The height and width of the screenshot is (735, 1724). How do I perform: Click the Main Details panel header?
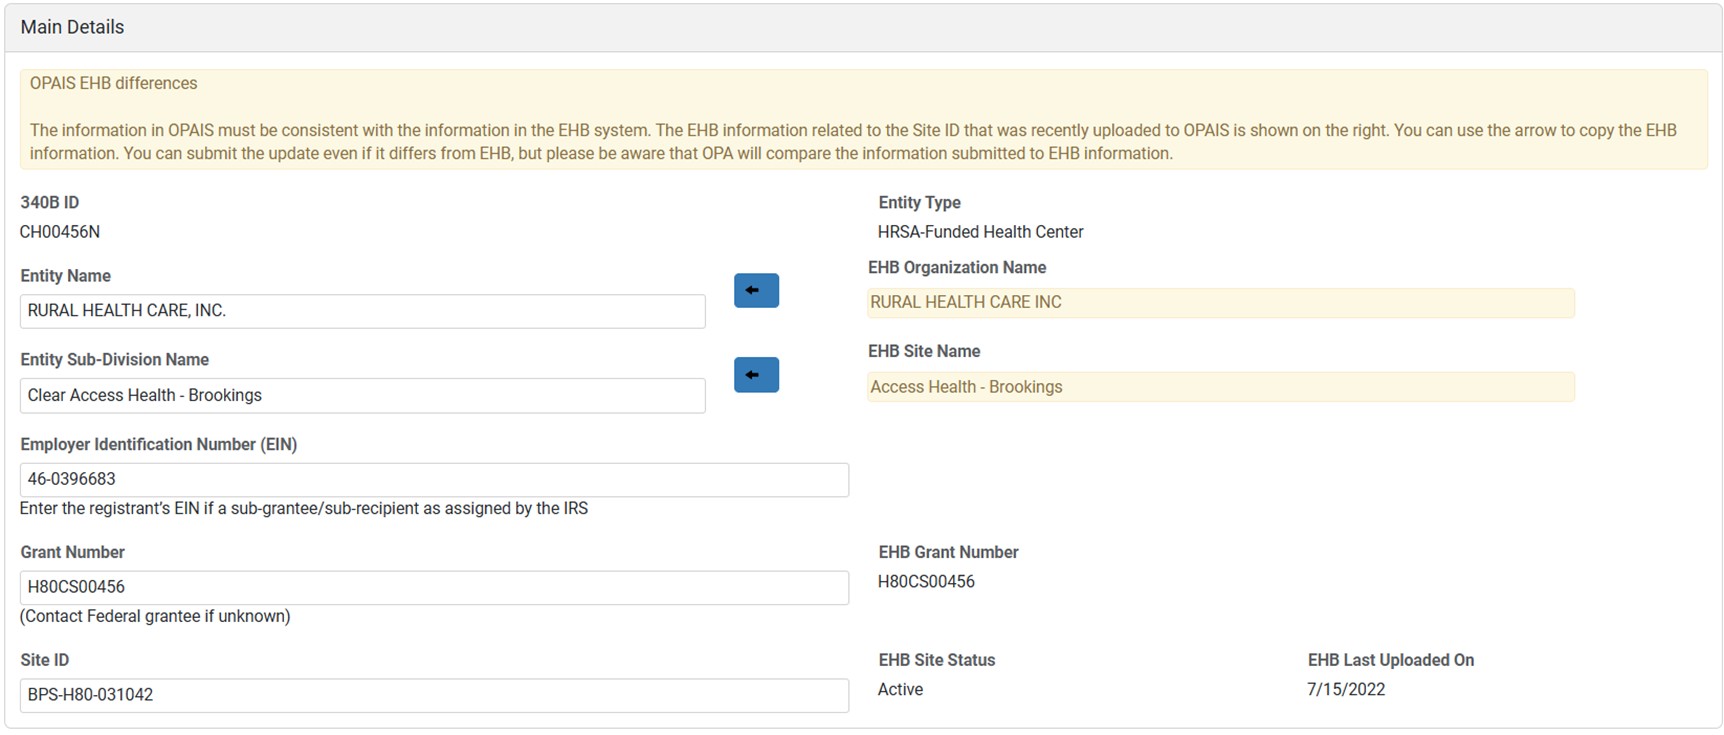tap(72, 27)
